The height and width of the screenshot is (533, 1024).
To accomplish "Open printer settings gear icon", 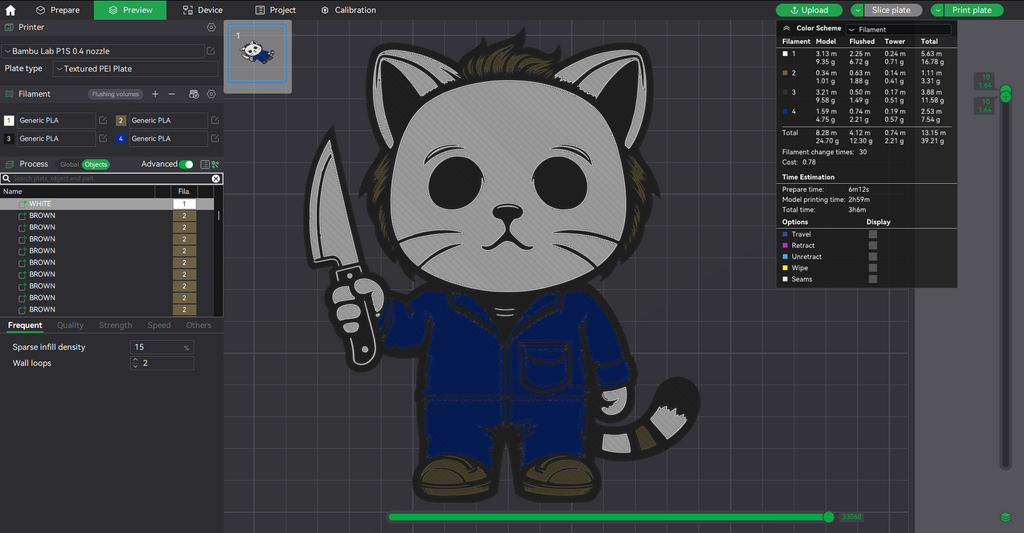I will [211, 27].
